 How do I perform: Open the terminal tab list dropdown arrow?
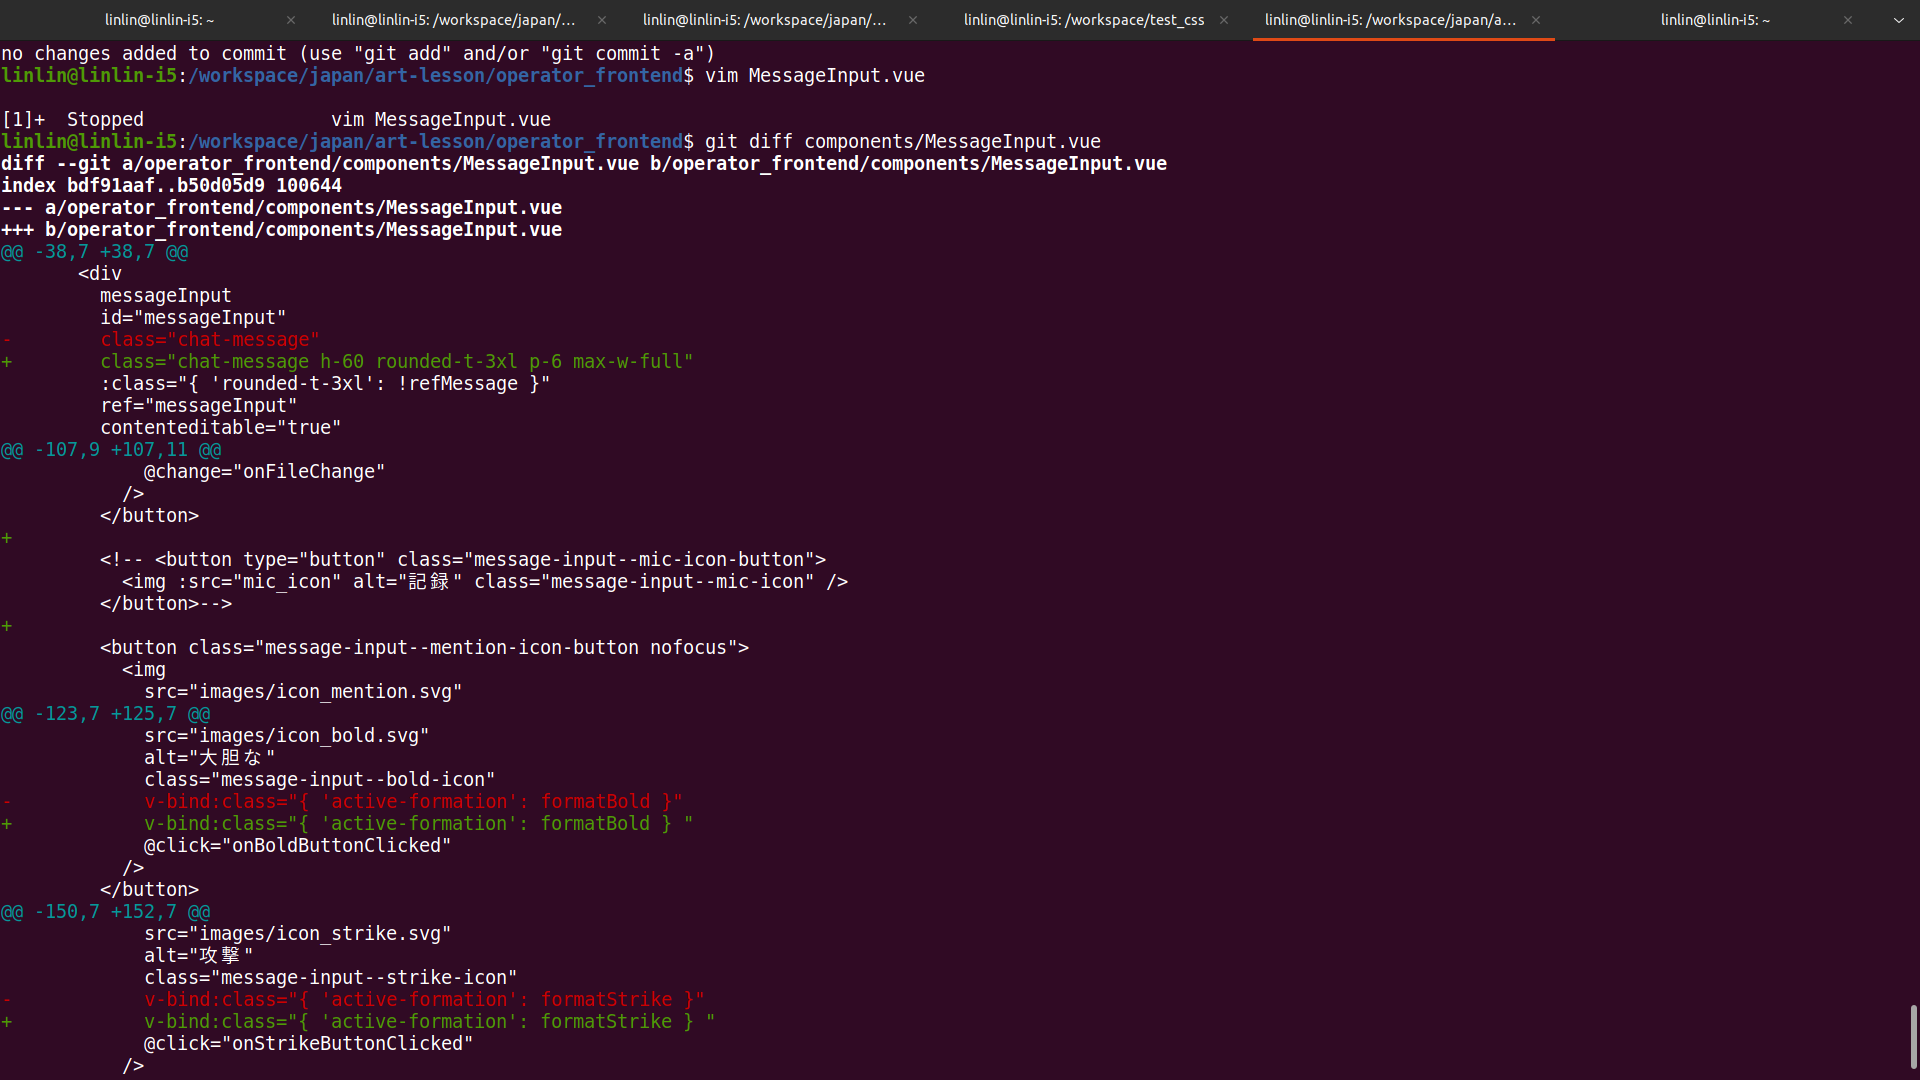click(x=1898, y=20)
